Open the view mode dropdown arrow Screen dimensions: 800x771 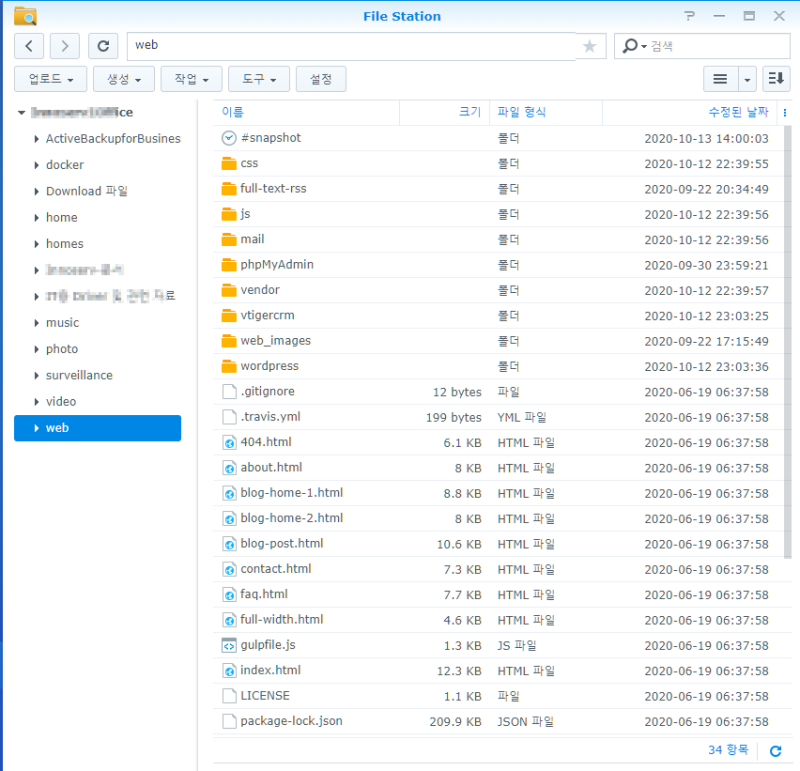(x=747, y=79)
